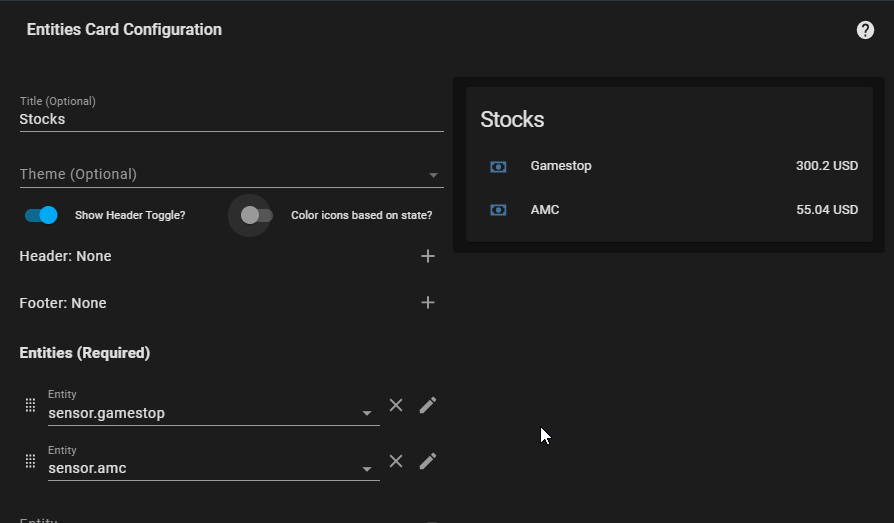Open the help icon for card configuration
894x523 pixels.
[x=865, y=30]
